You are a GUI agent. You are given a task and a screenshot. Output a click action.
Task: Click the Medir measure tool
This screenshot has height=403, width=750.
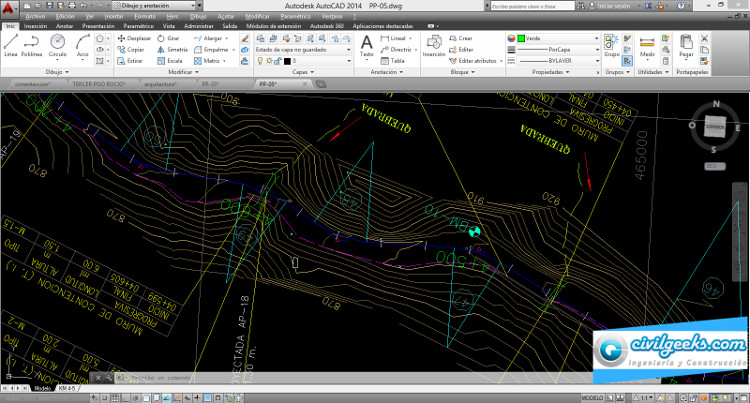647,46
